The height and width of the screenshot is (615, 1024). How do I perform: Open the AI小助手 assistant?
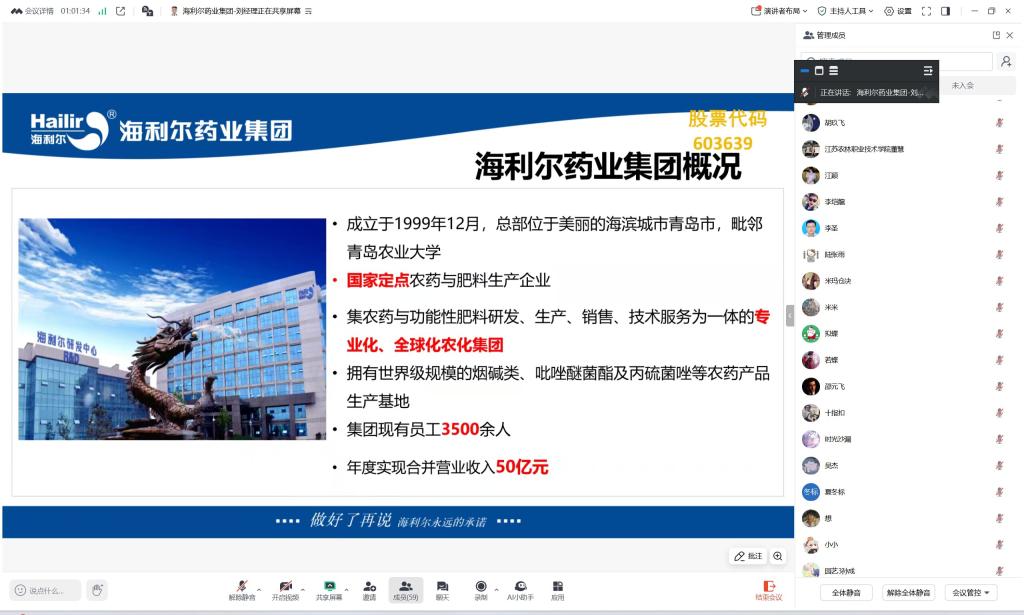point(520,590)
